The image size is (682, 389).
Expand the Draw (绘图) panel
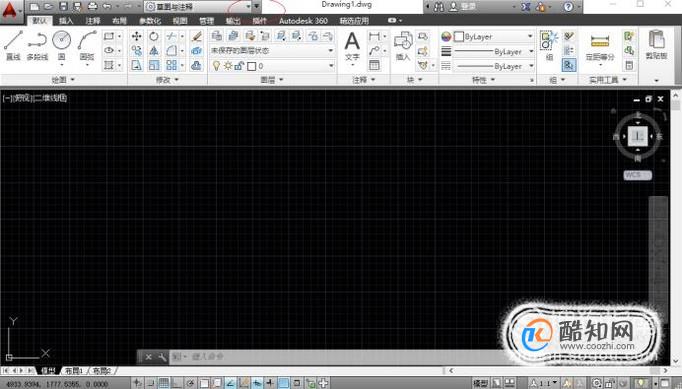[x=64, y=80]
